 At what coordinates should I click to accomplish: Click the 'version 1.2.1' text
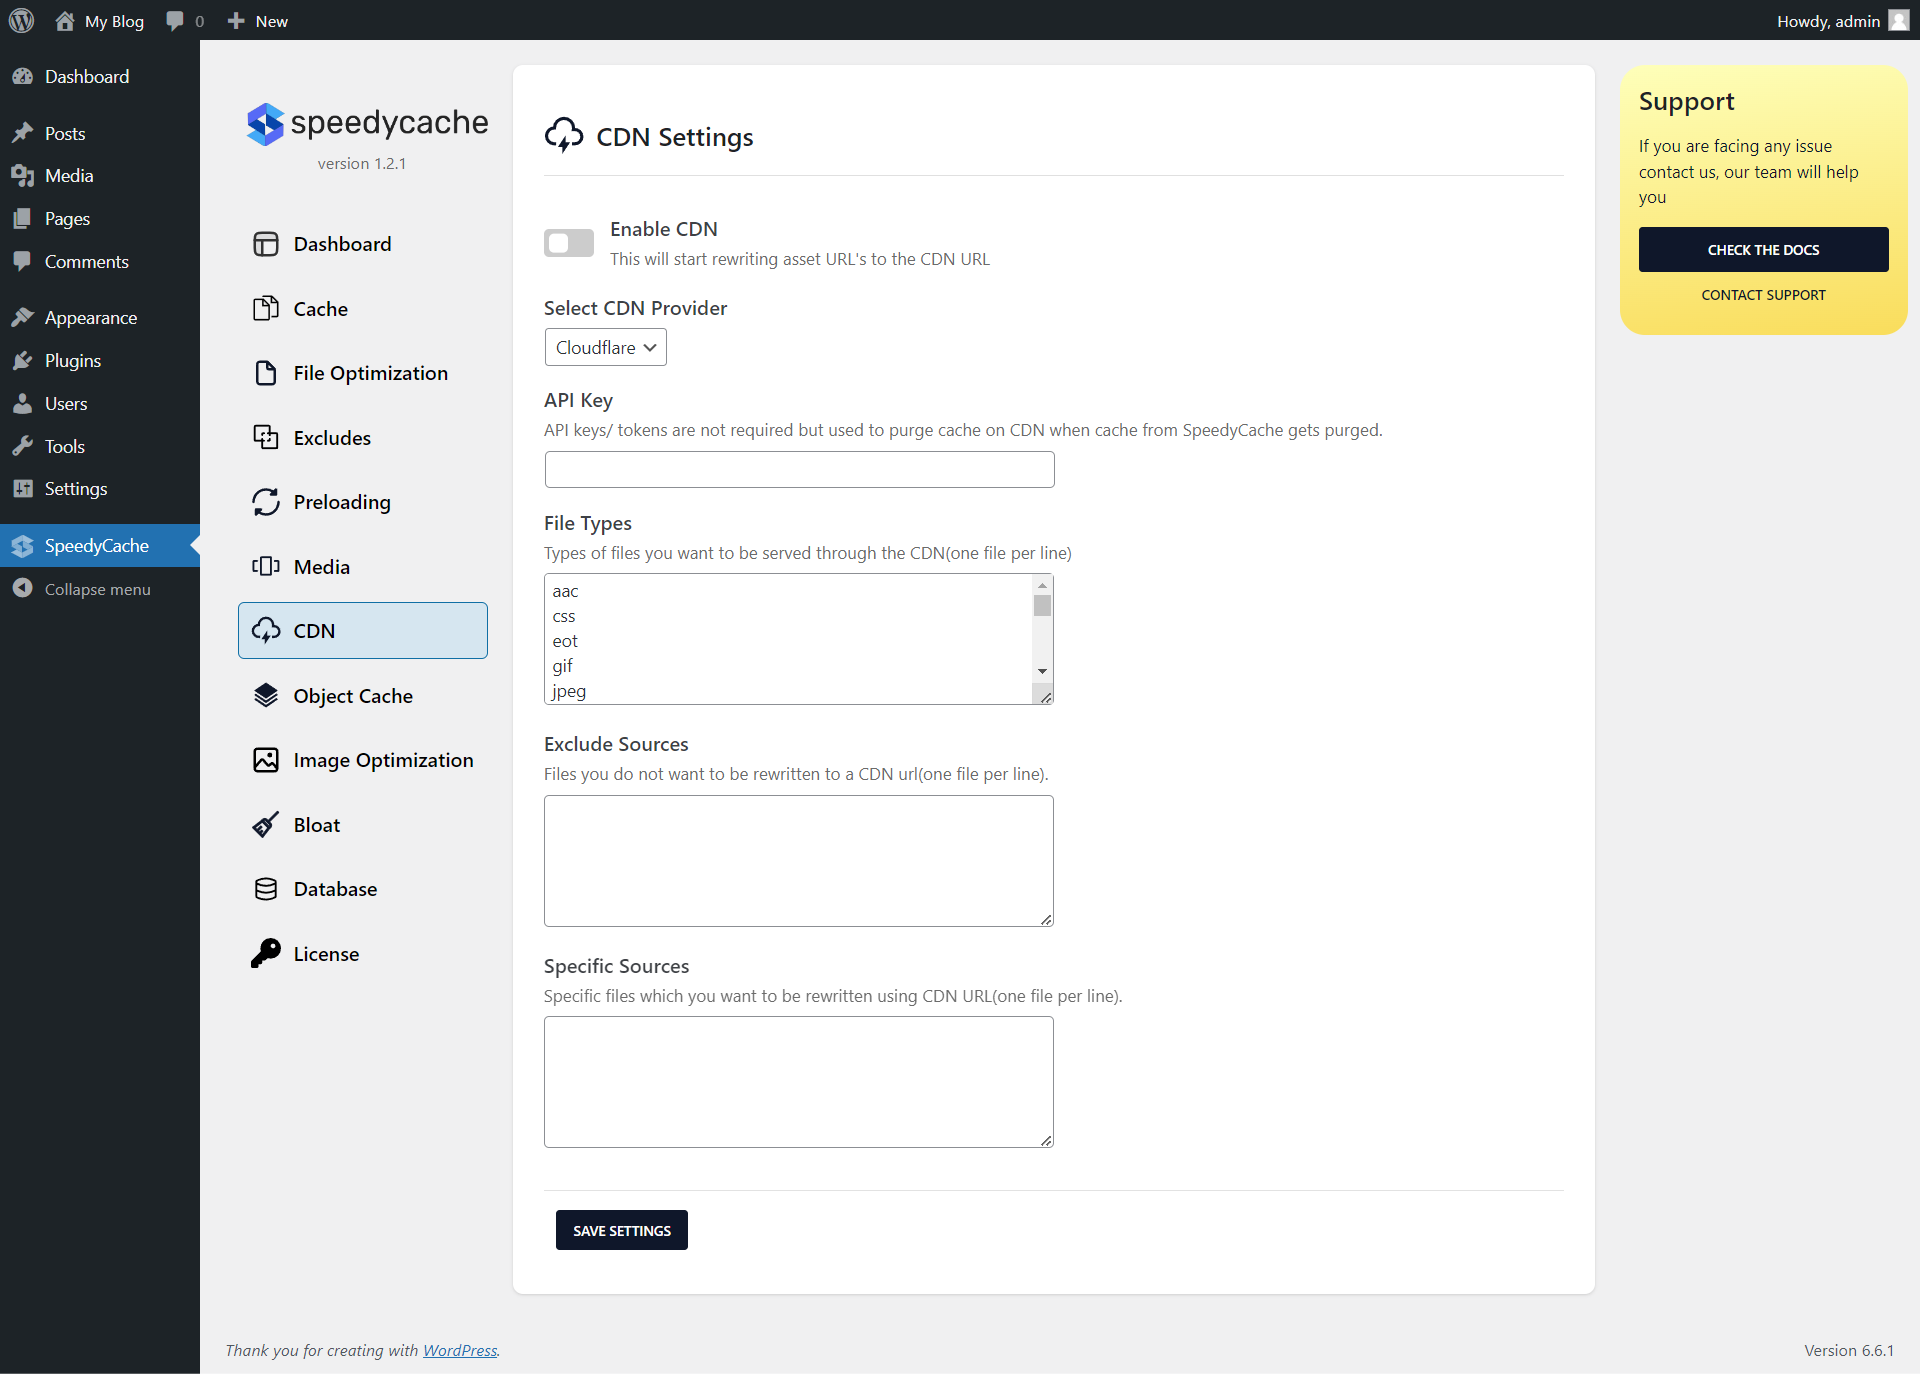point(362,164)
